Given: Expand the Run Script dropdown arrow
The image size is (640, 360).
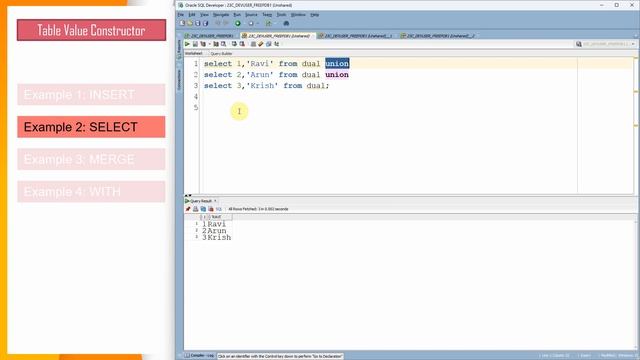Looking at the screenshot, I should (x=209, y=44).
